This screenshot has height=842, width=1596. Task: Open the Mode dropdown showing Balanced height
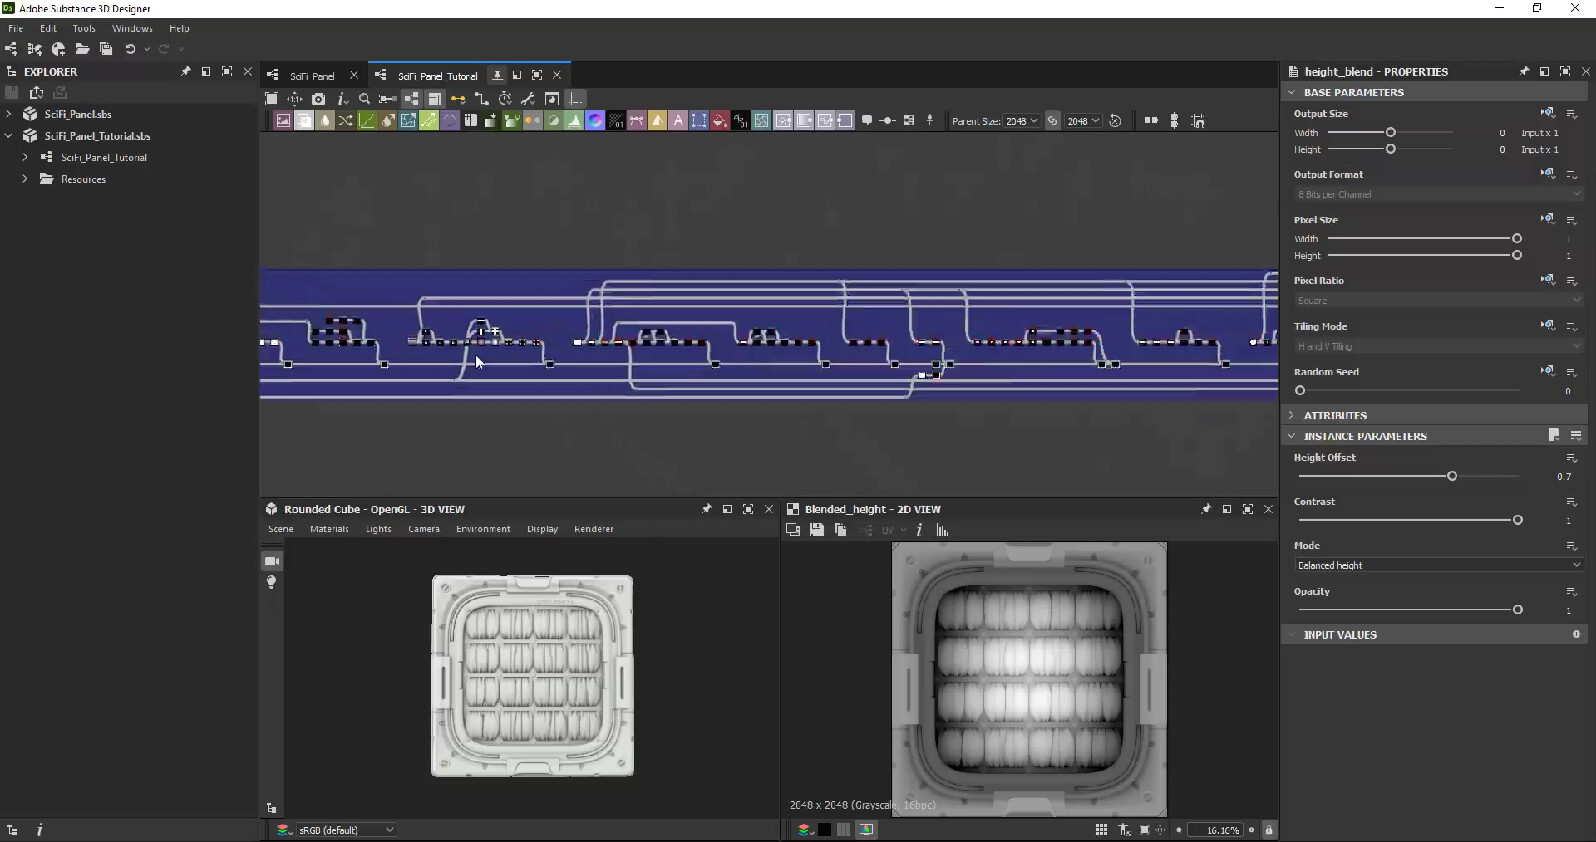pyautogui.click(x=1437, y=566)
